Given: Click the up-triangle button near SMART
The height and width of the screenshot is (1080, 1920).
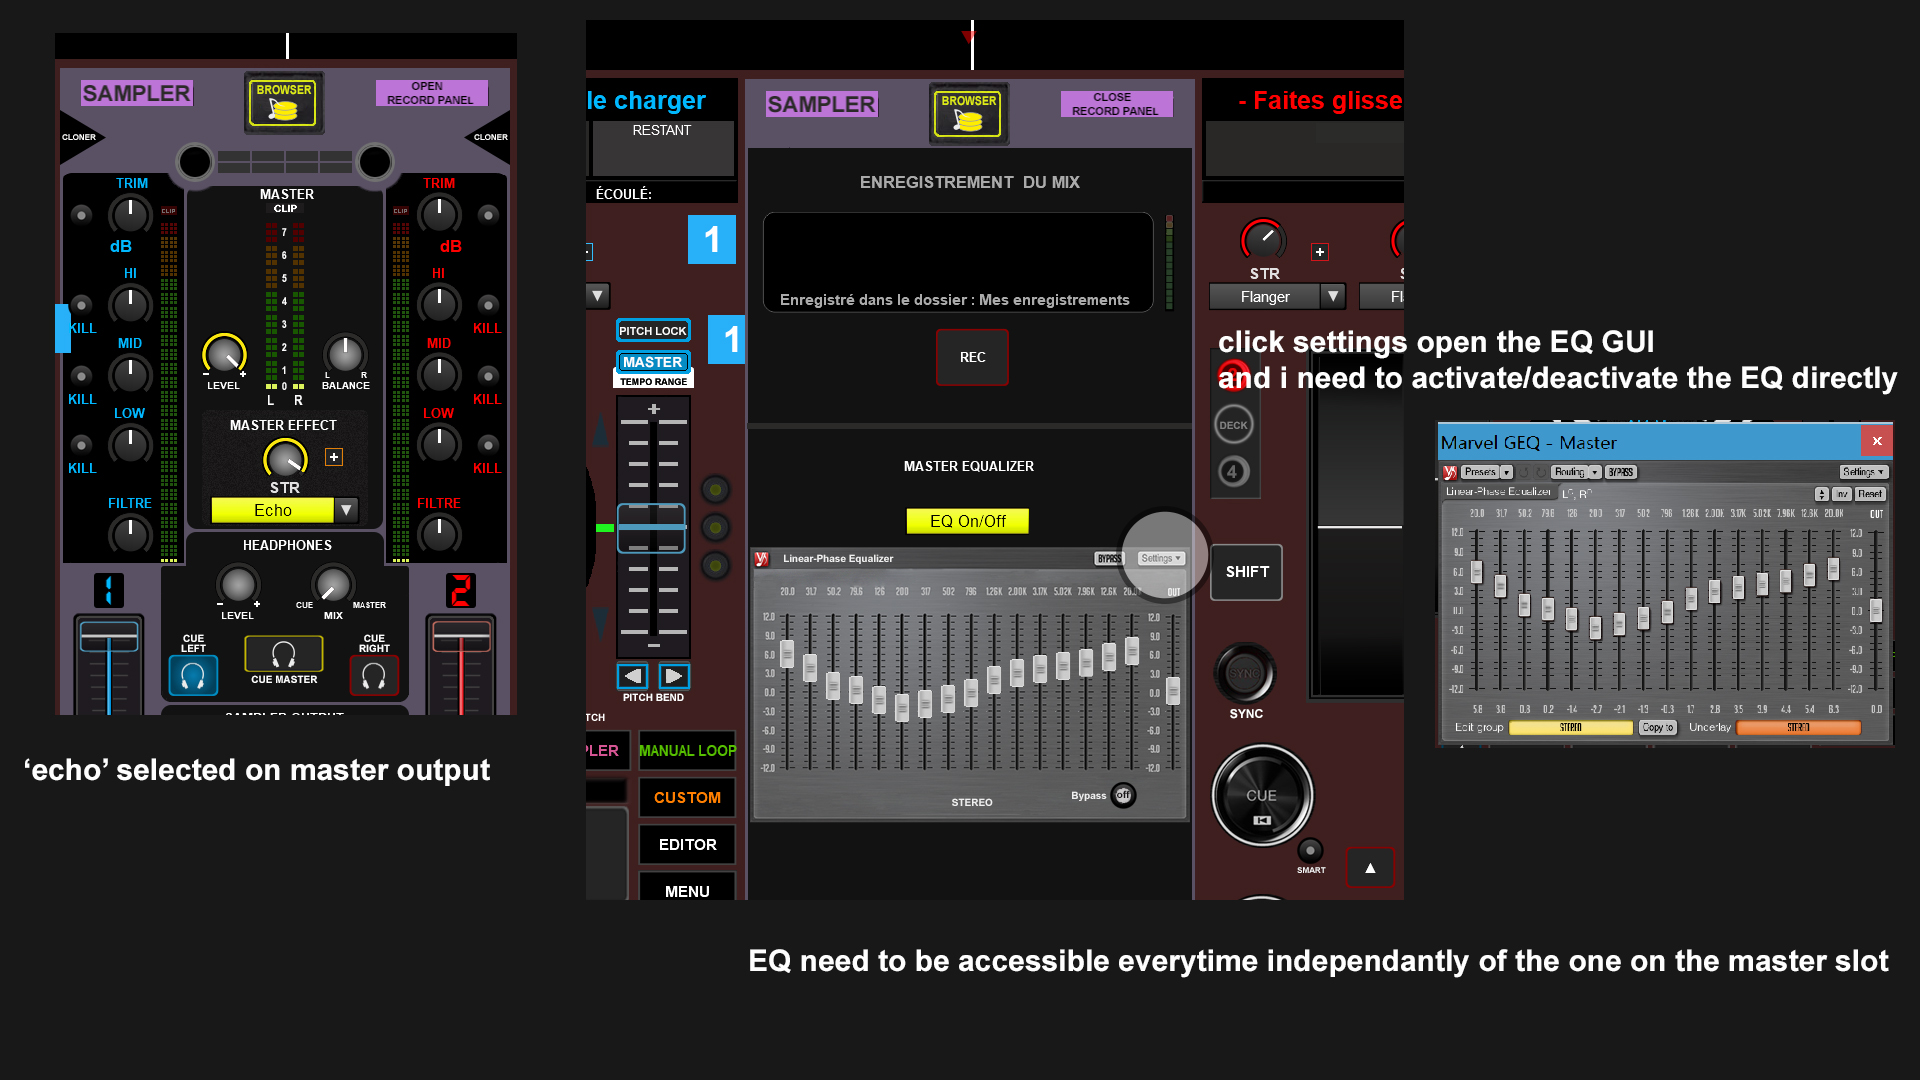Looking at the screenshot, I should pos(1370,868).
